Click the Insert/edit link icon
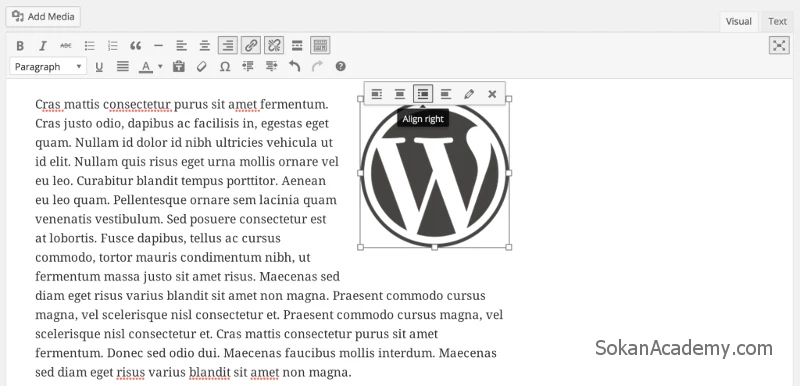 click(251, 45)
